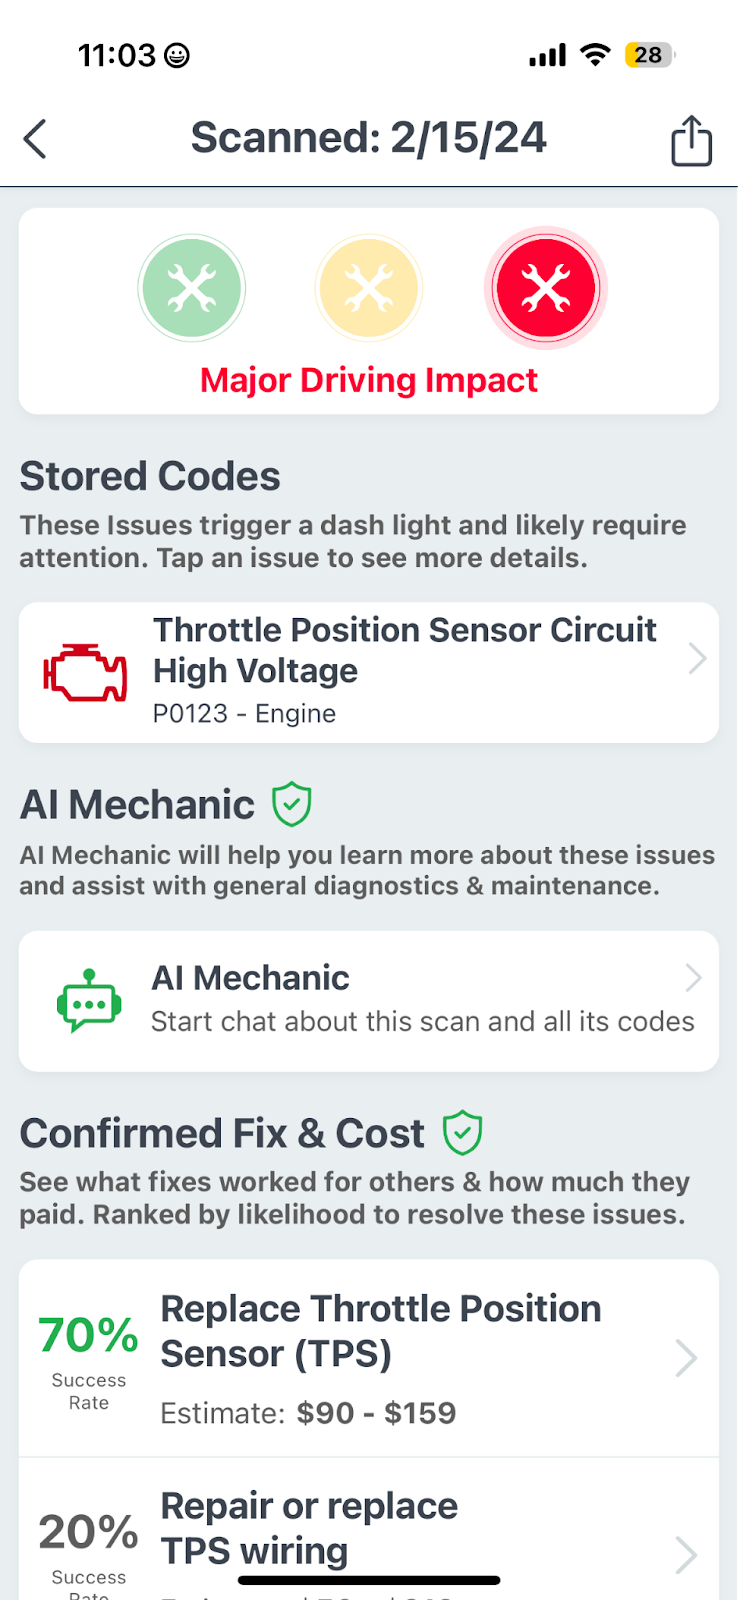This screenshot has width=738, height=1600.
Task: Expand Replace Throttle Position Sensor fix chevron
Action: [x=686, y=1358]
